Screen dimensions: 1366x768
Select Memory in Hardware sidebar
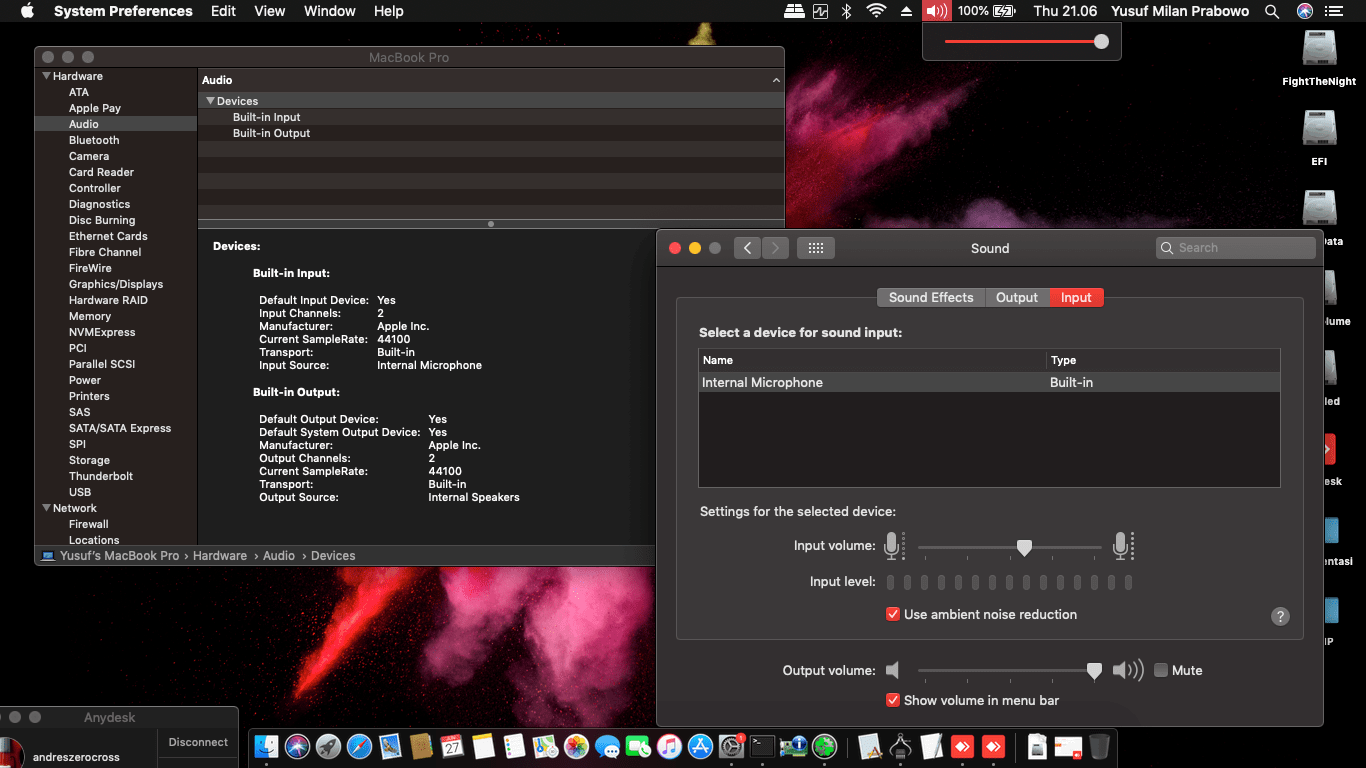pyautogui.click(x=90, y=316)
